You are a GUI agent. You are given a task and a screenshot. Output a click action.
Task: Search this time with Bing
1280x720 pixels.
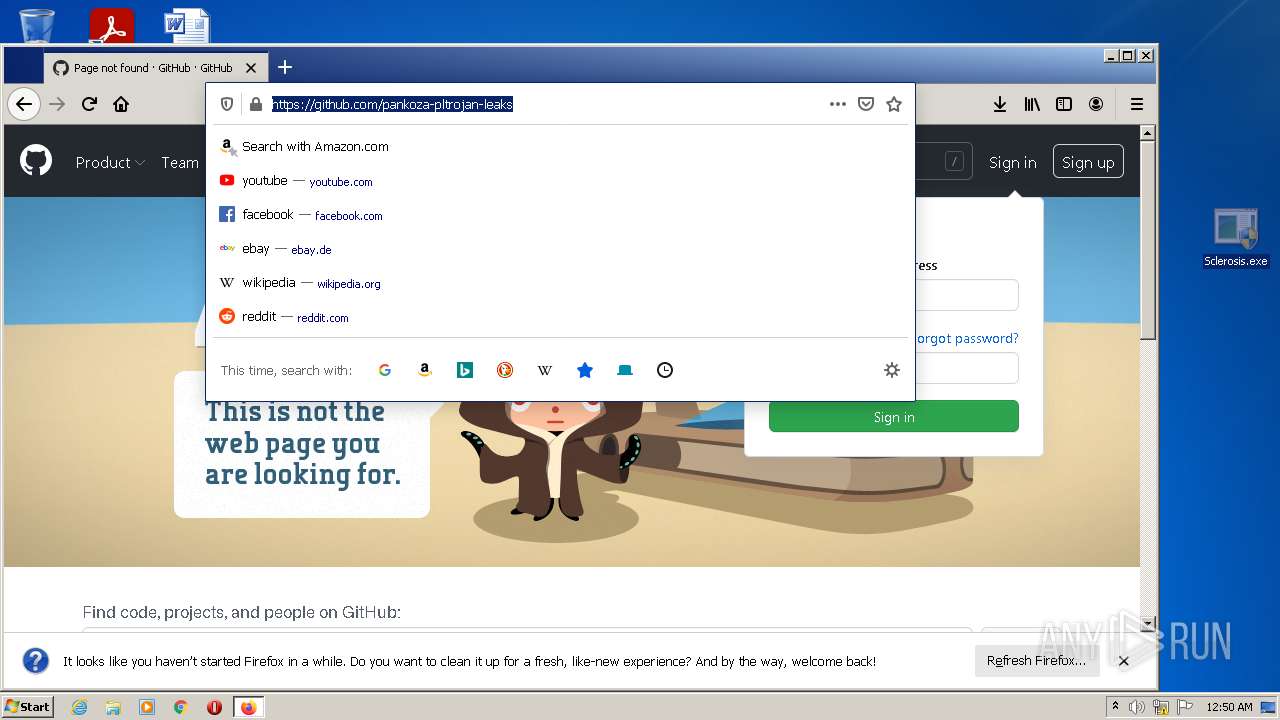click(465, 370)
